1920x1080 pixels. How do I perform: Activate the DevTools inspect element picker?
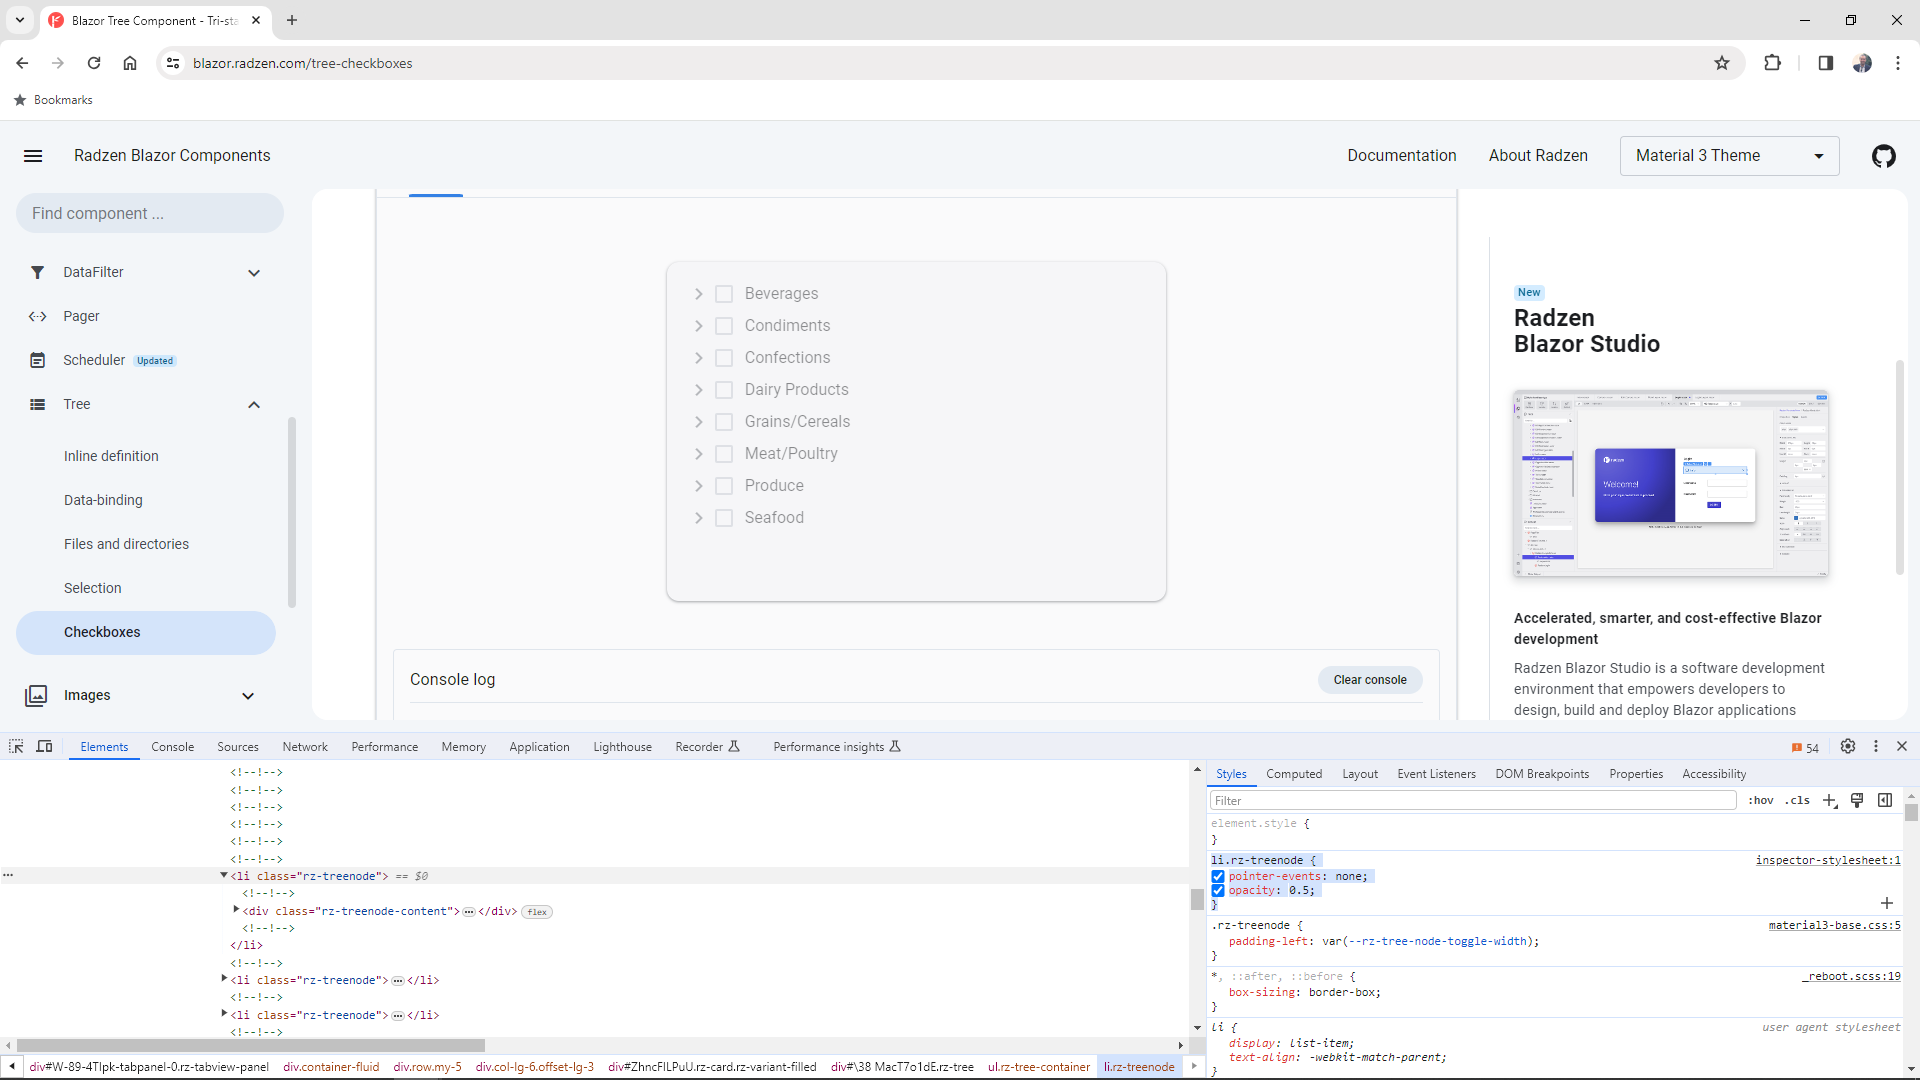click(x=16, y=746)
